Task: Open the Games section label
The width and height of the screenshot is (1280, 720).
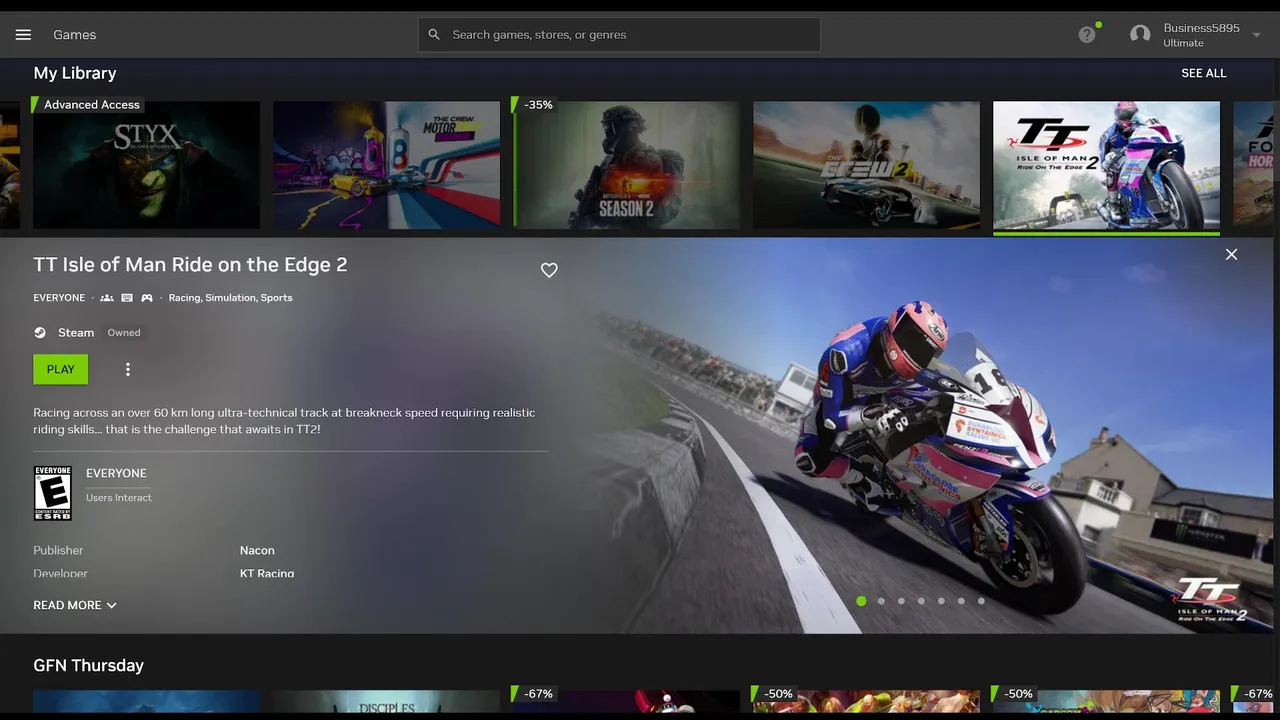Action: [x=75, y=35]
